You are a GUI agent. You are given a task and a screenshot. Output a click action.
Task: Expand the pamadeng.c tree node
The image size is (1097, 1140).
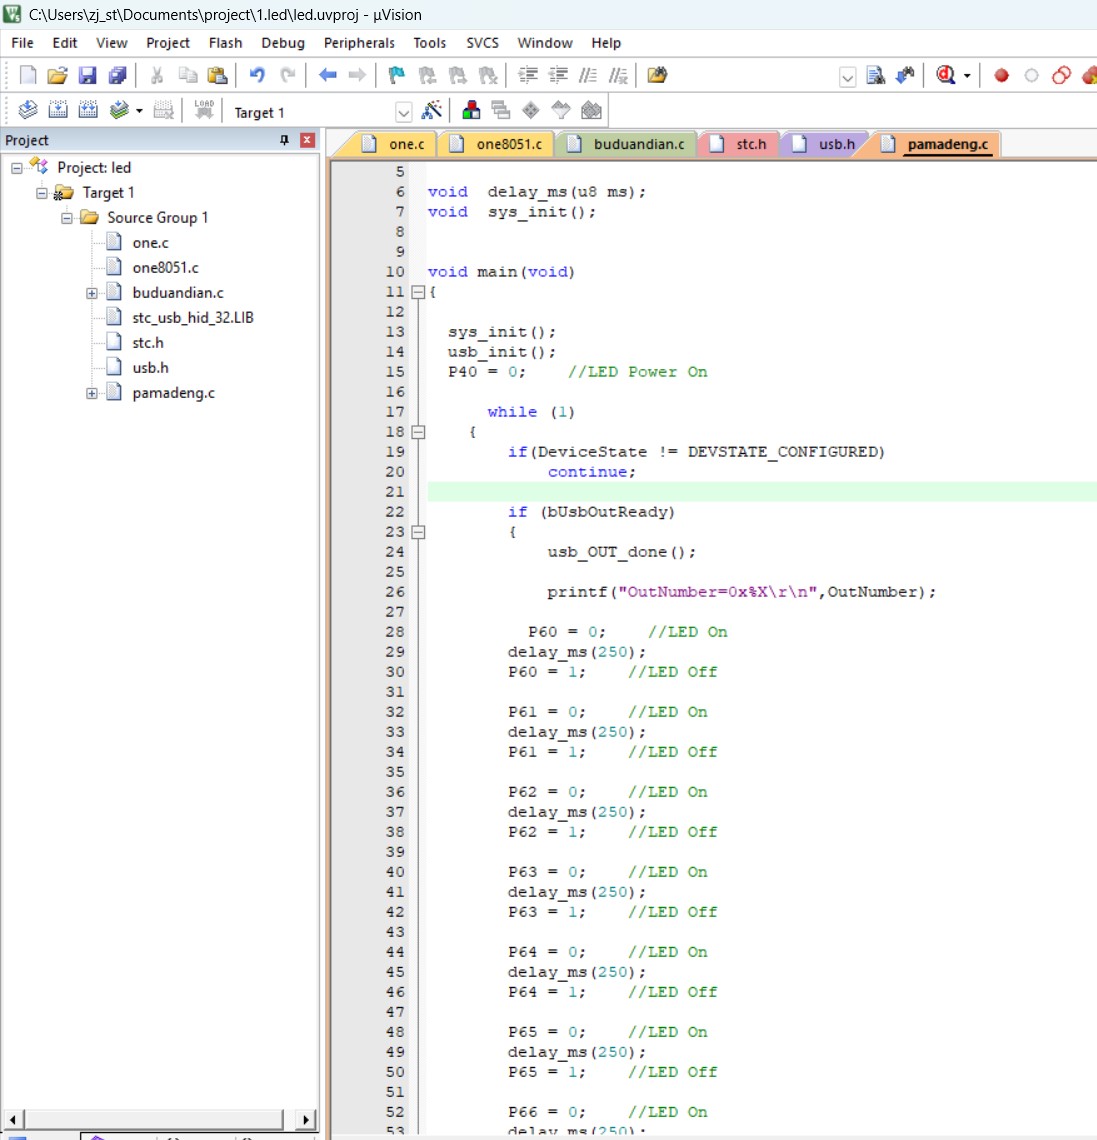tap(92, 394)
